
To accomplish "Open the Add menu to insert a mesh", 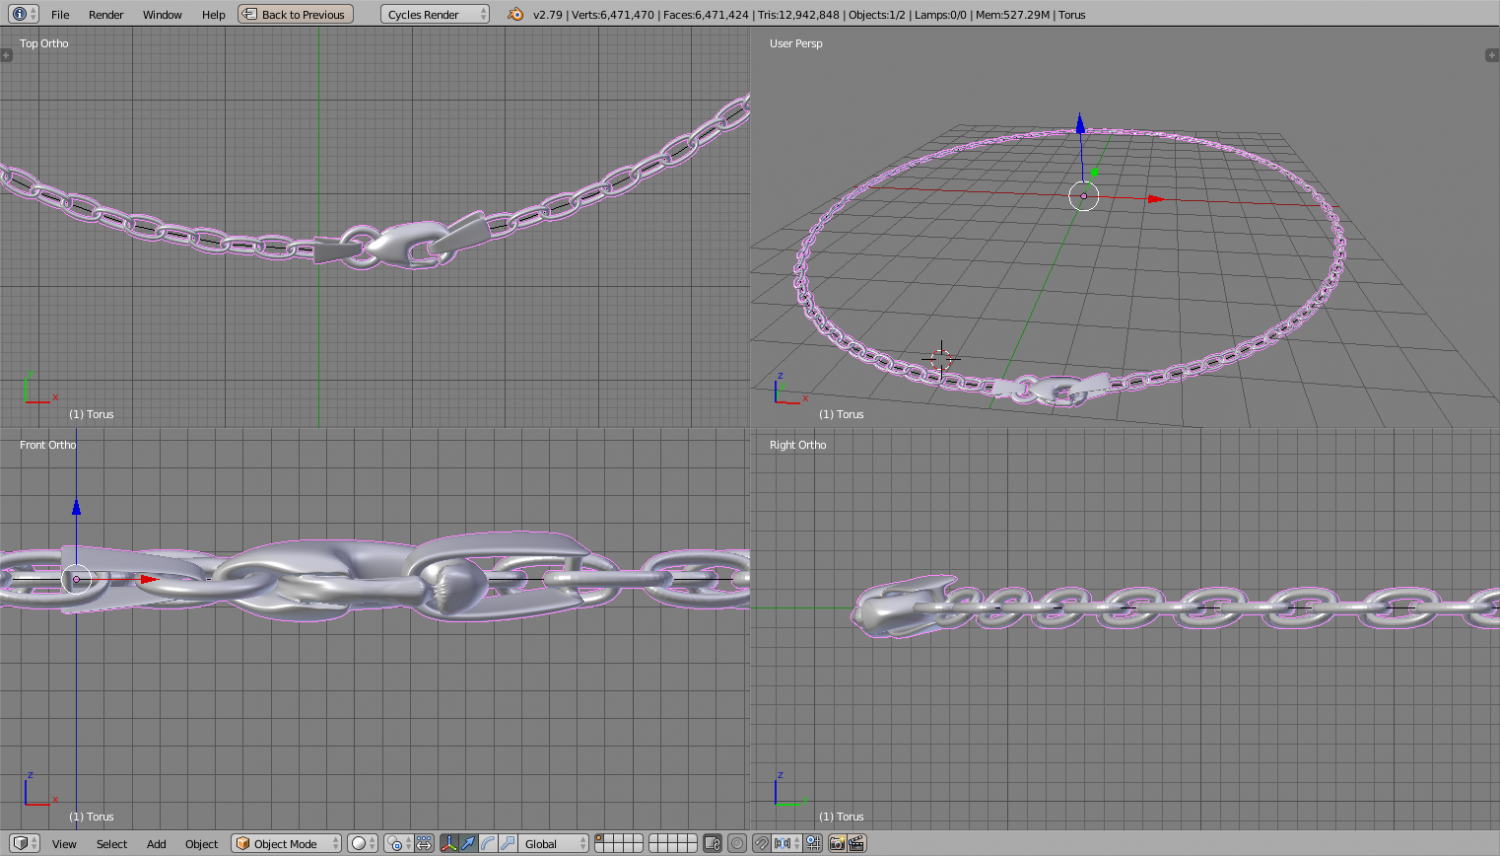I will point(156,843).
